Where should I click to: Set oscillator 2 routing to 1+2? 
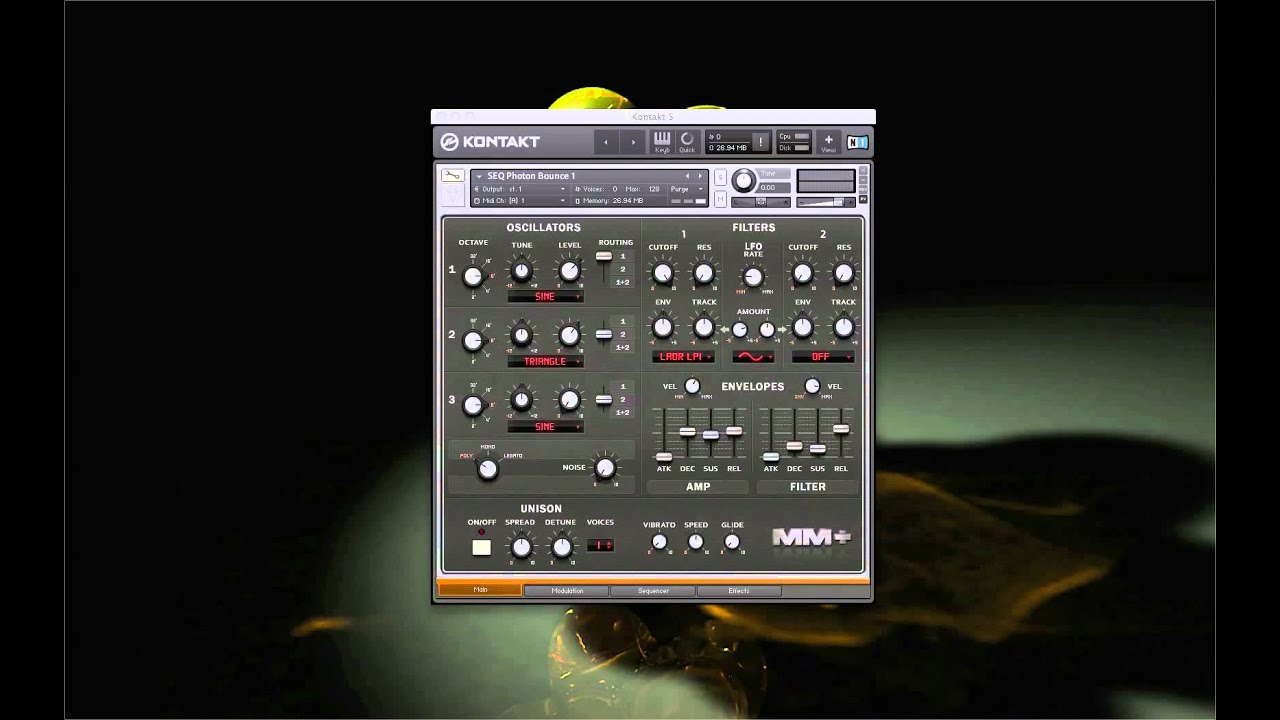coord(622,348)
